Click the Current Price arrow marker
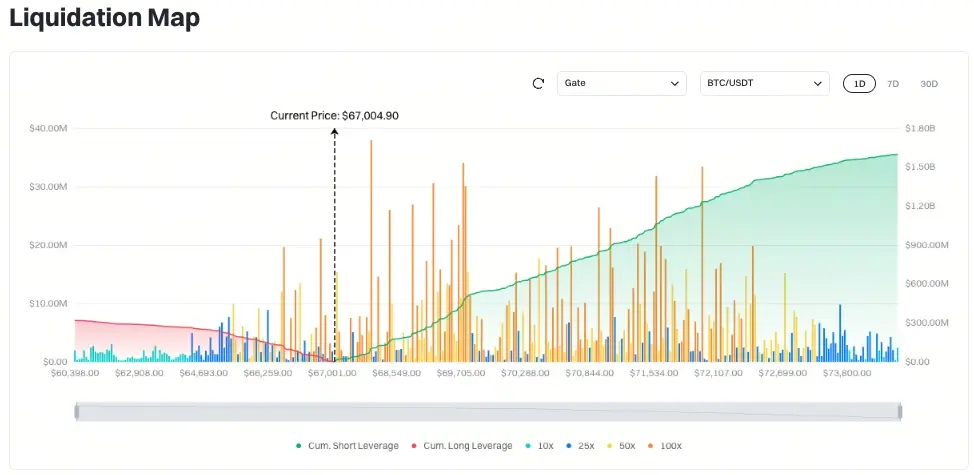 [334, 132]
